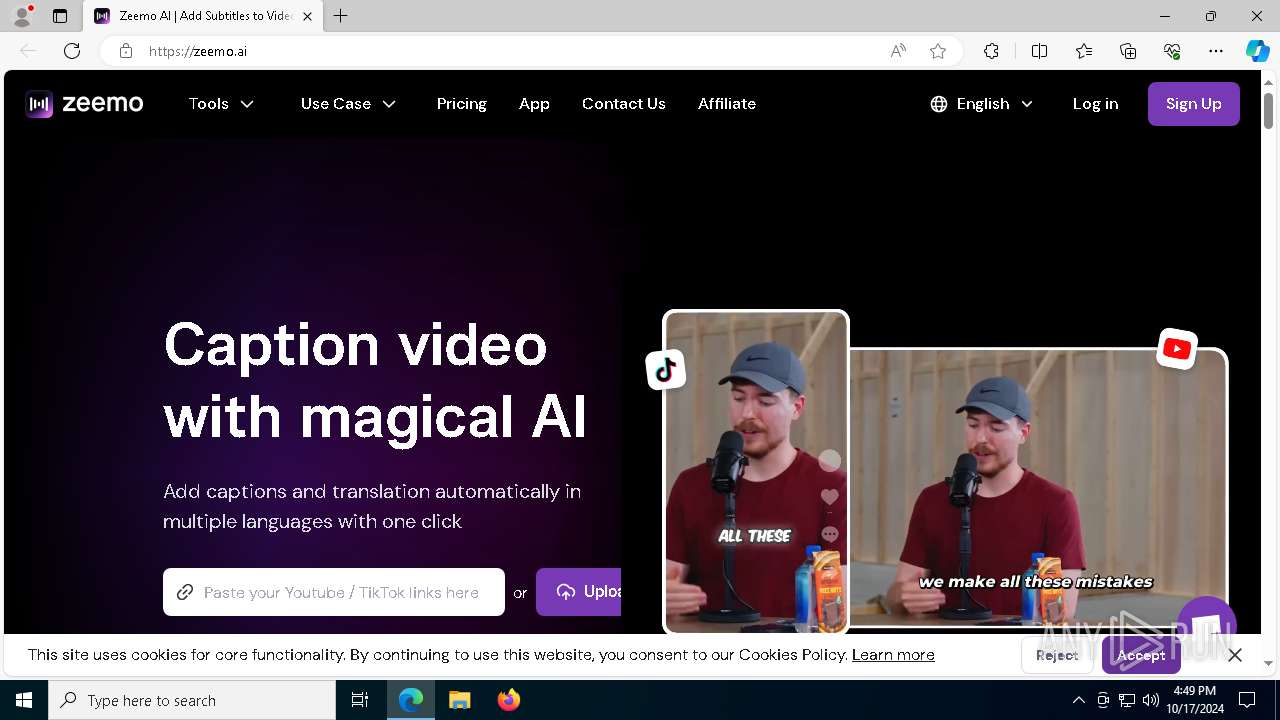This screenshot has height=720, width=1280.
Task: Open the Windows Start menu
Action: 24,700
